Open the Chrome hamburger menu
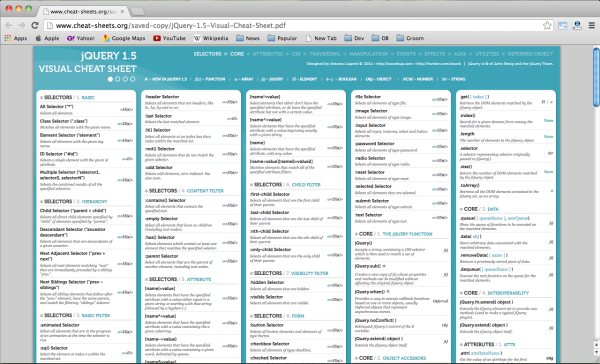The image size is (600, 364). 592,26
